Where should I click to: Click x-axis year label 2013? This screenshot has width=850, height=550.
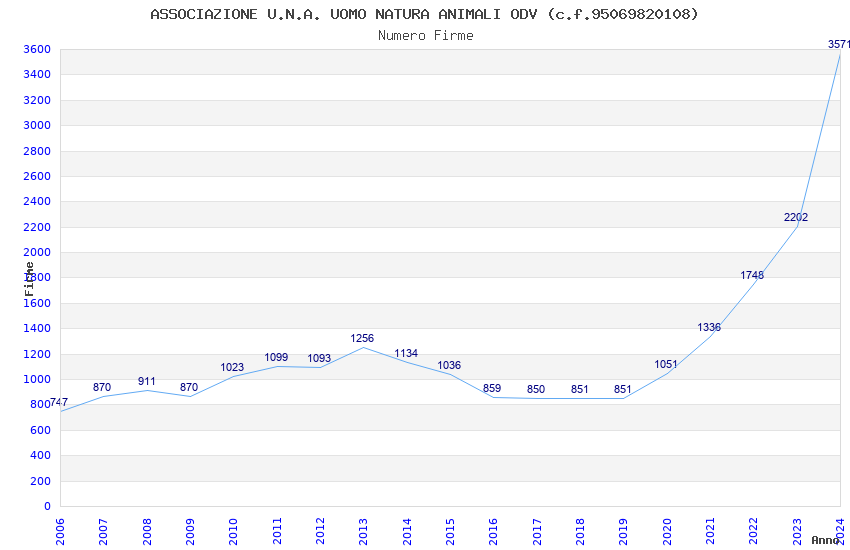click(364, 532)
